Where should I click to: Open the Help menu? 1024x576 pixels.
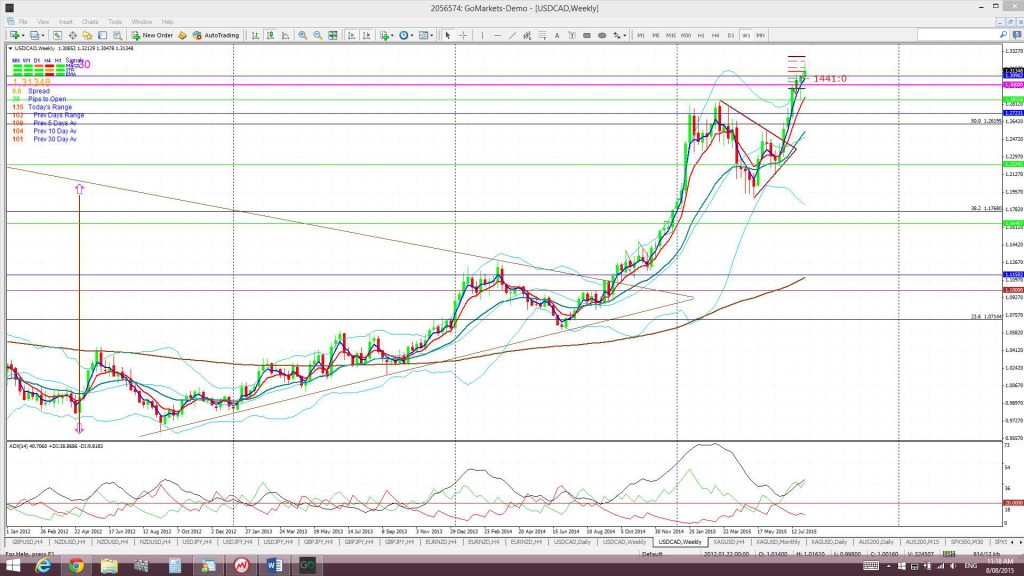point(168,22)
